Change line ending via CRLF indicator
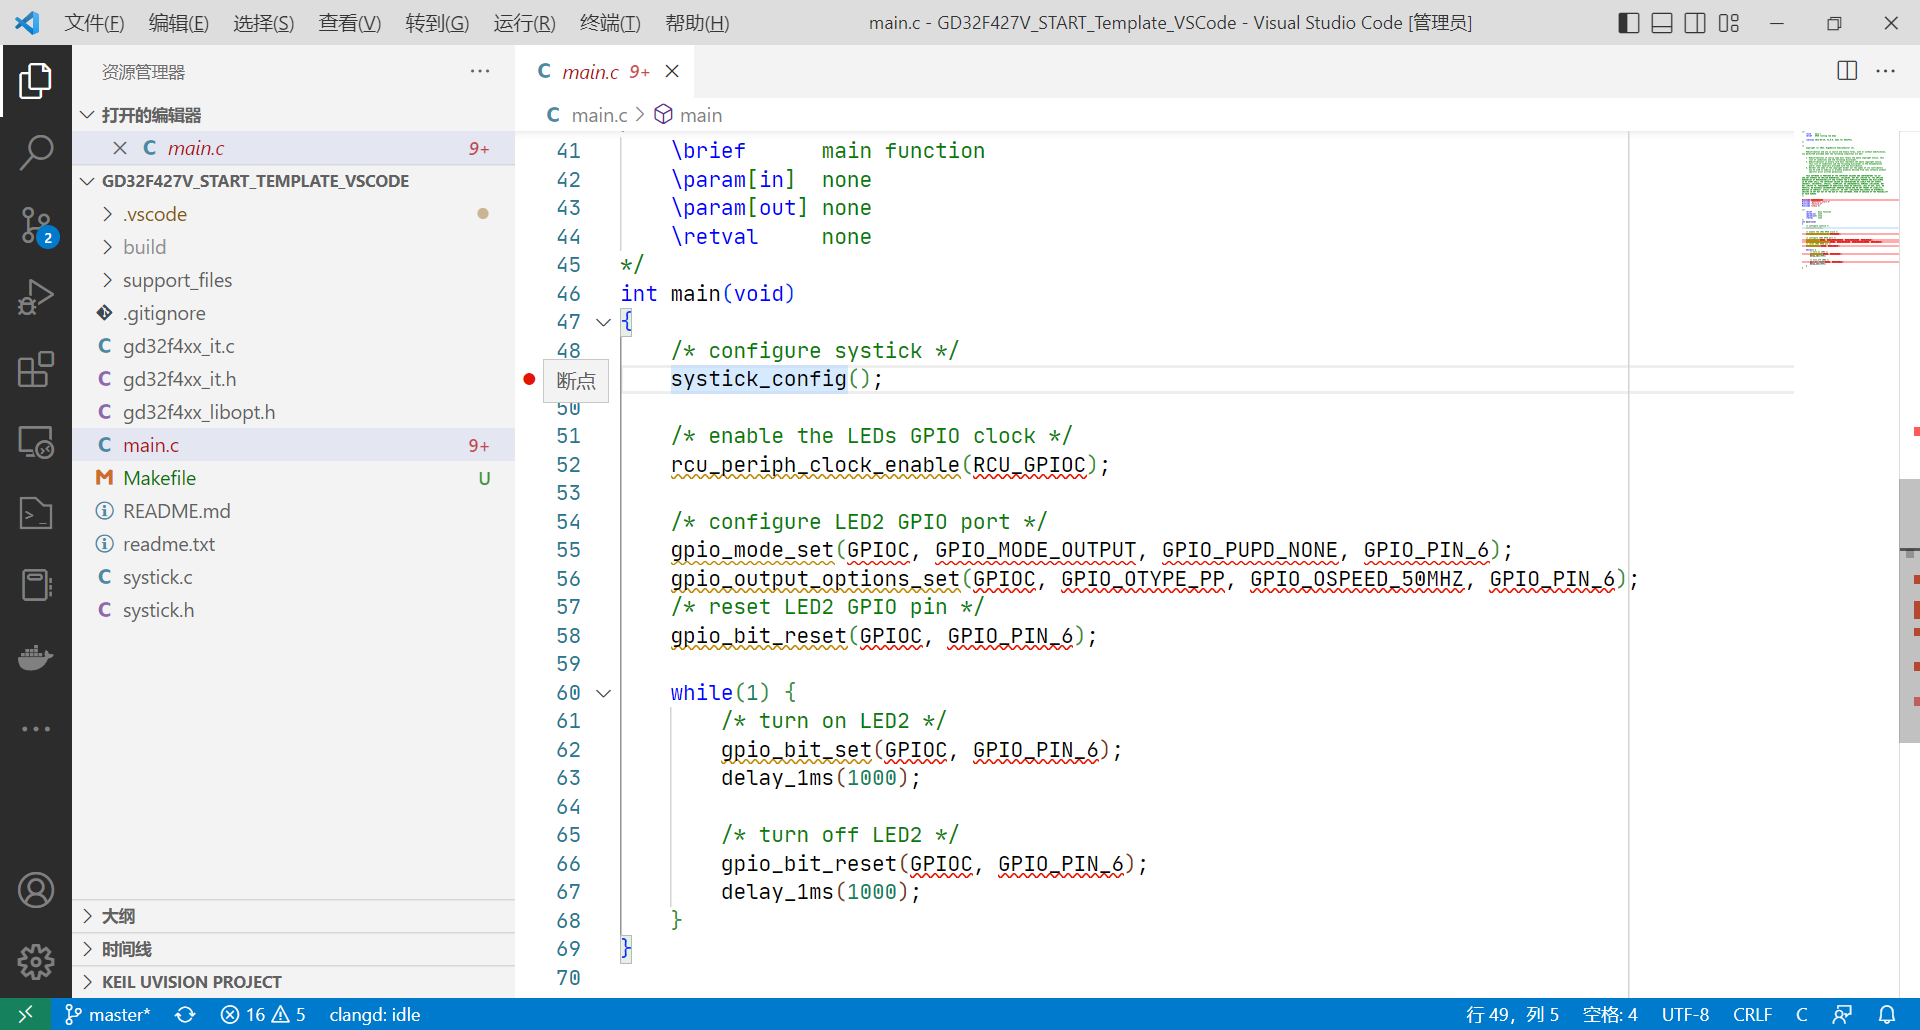This screenshot has height=1030, width=1920. [x=1752, y=1014]
